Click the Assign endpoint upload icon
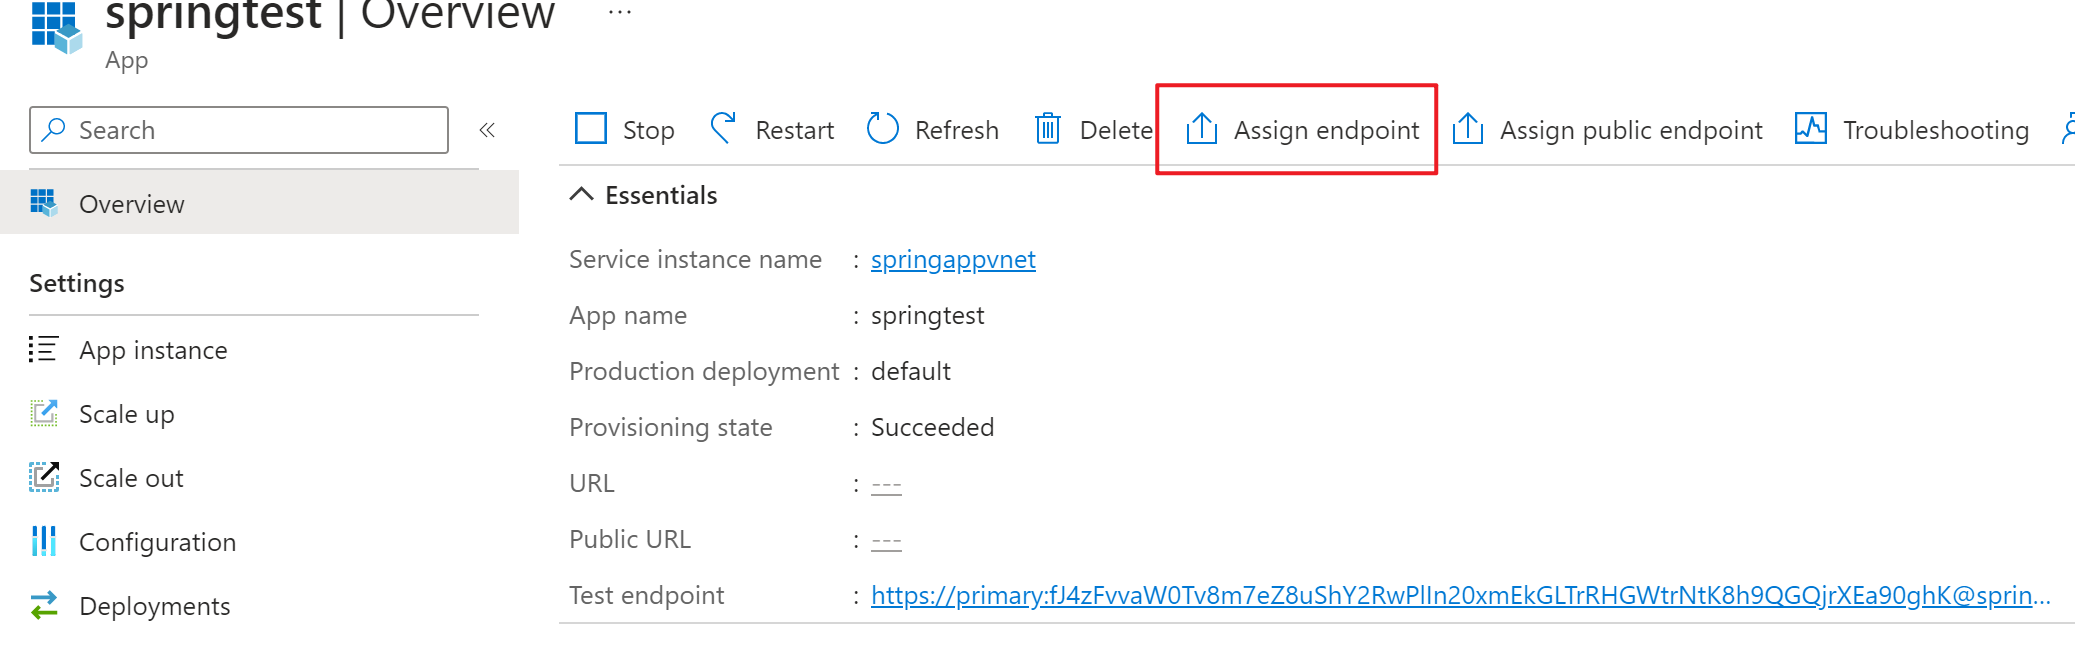This screenshot has width=2075, height=646. [x=1201, y=129]
